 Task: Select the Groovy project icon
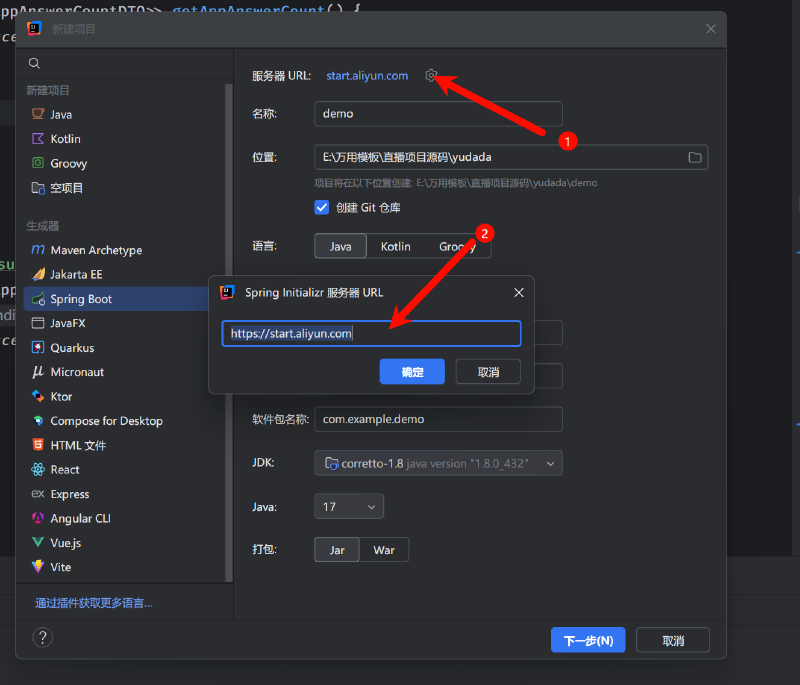[x=38, y=163]
